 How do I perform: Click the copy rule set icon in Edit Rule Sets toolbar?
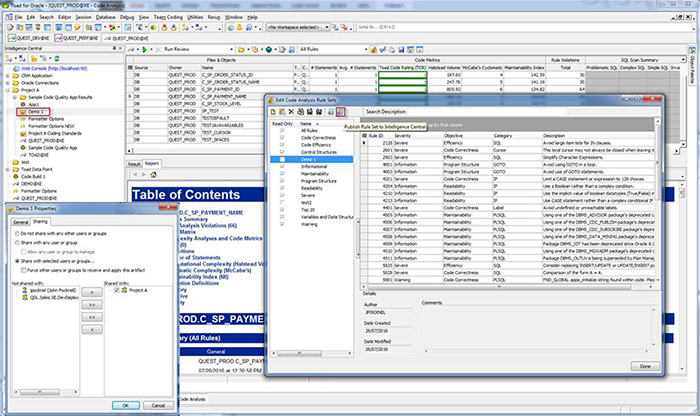pos(300,112)
